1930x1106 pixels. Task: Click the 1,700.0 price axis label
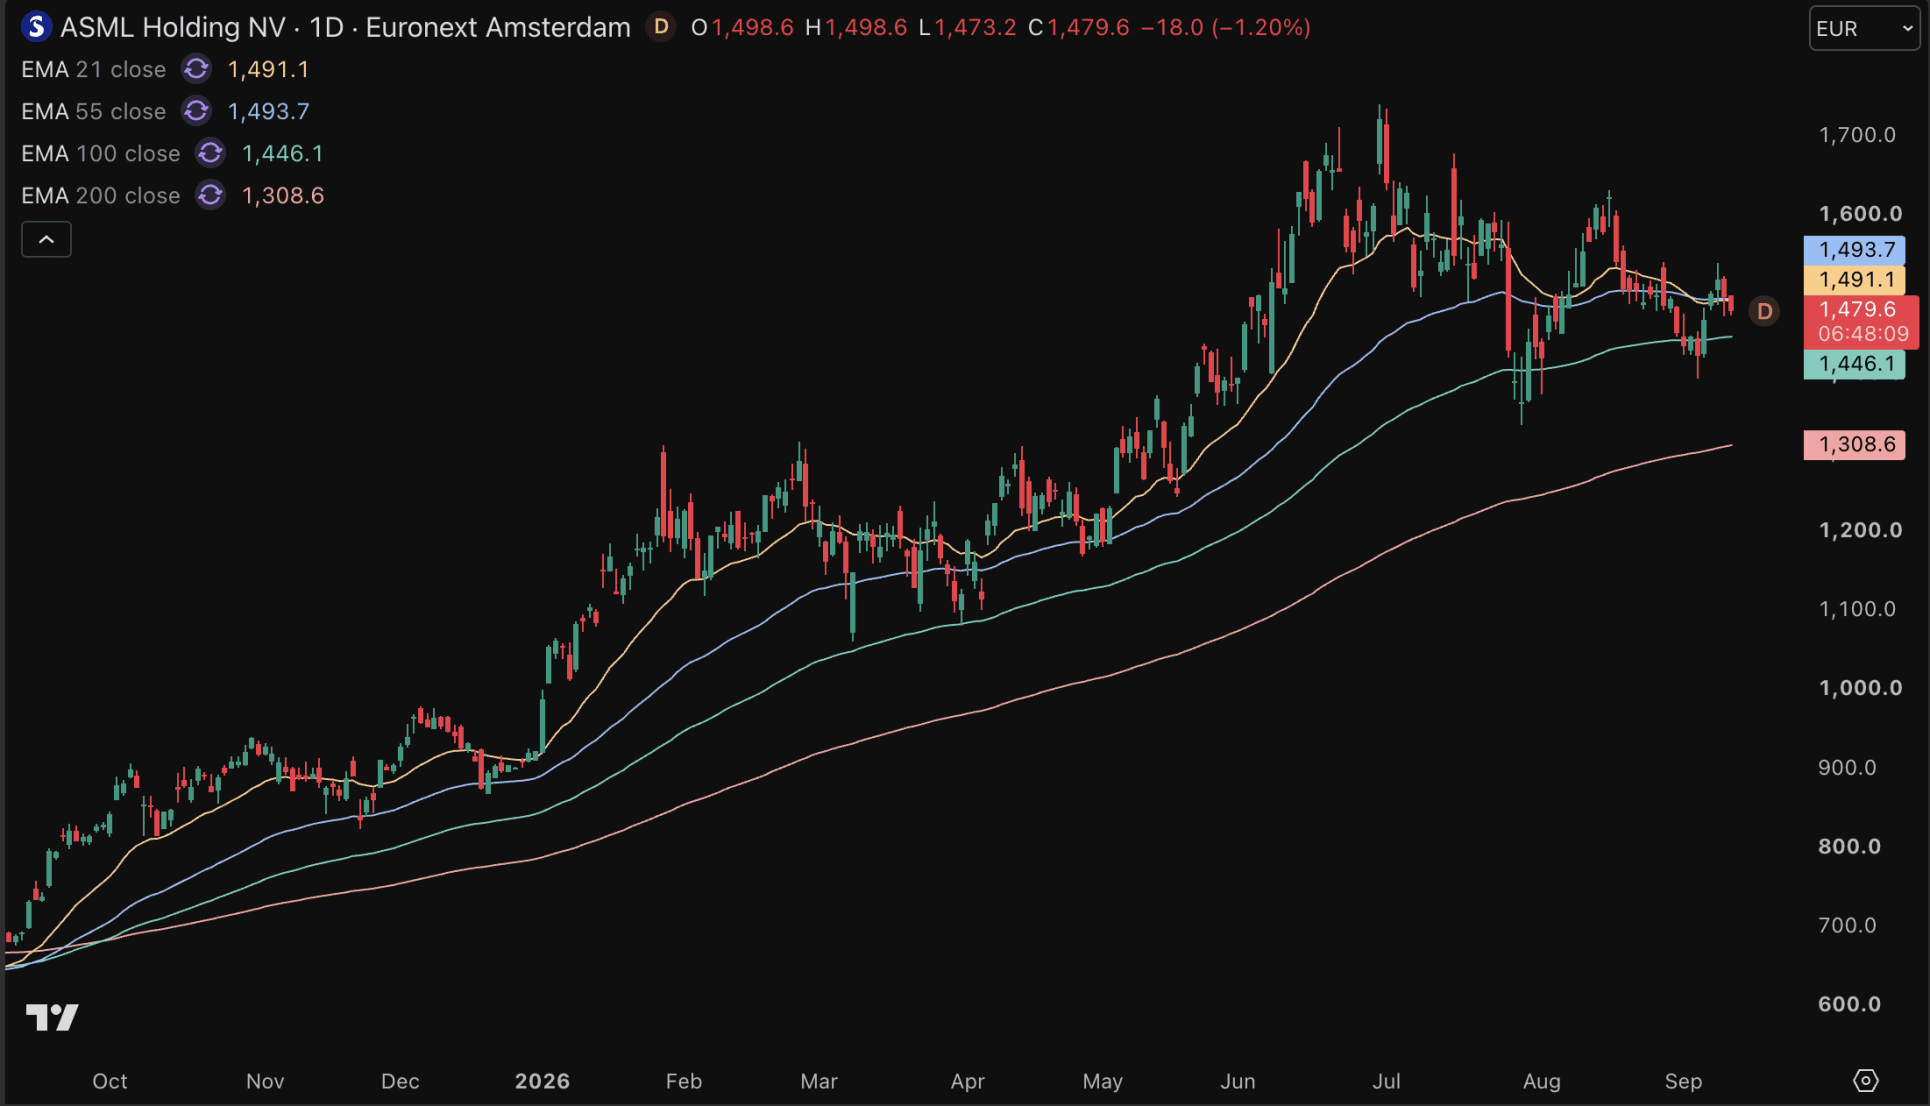click(1857, 134)
